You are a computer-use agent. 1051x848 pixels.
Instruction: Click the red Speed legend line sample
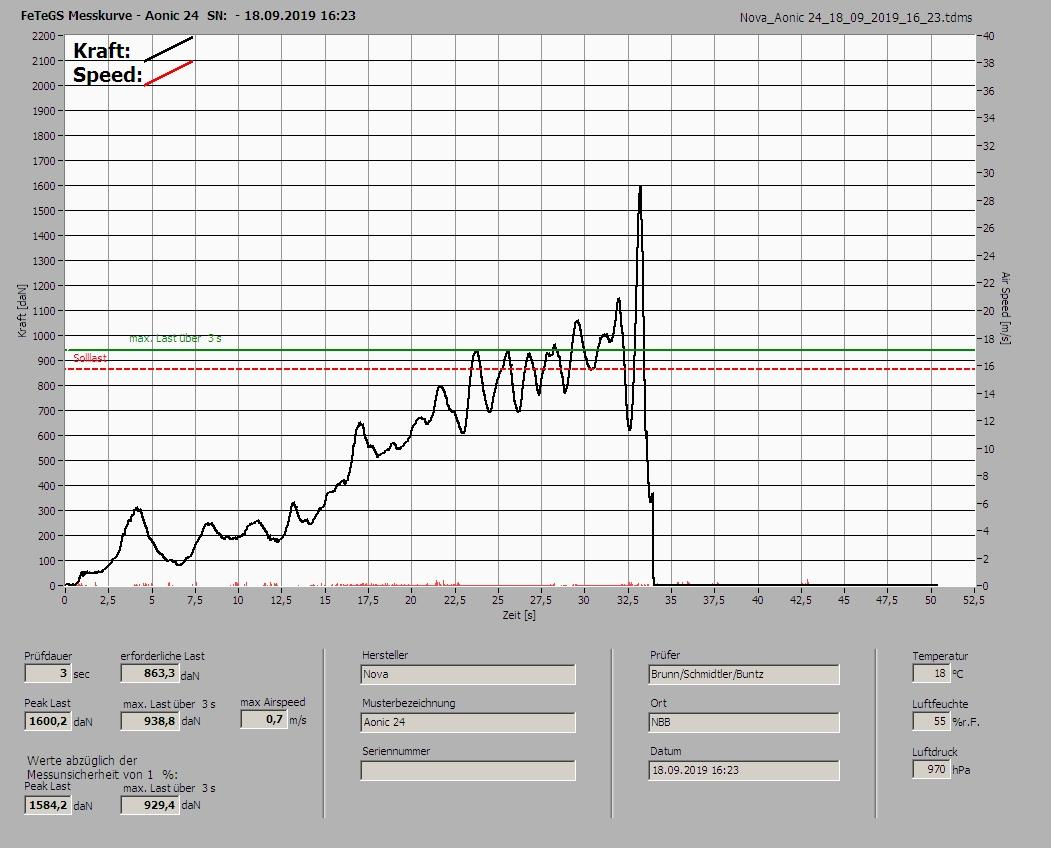click(169, 73)
